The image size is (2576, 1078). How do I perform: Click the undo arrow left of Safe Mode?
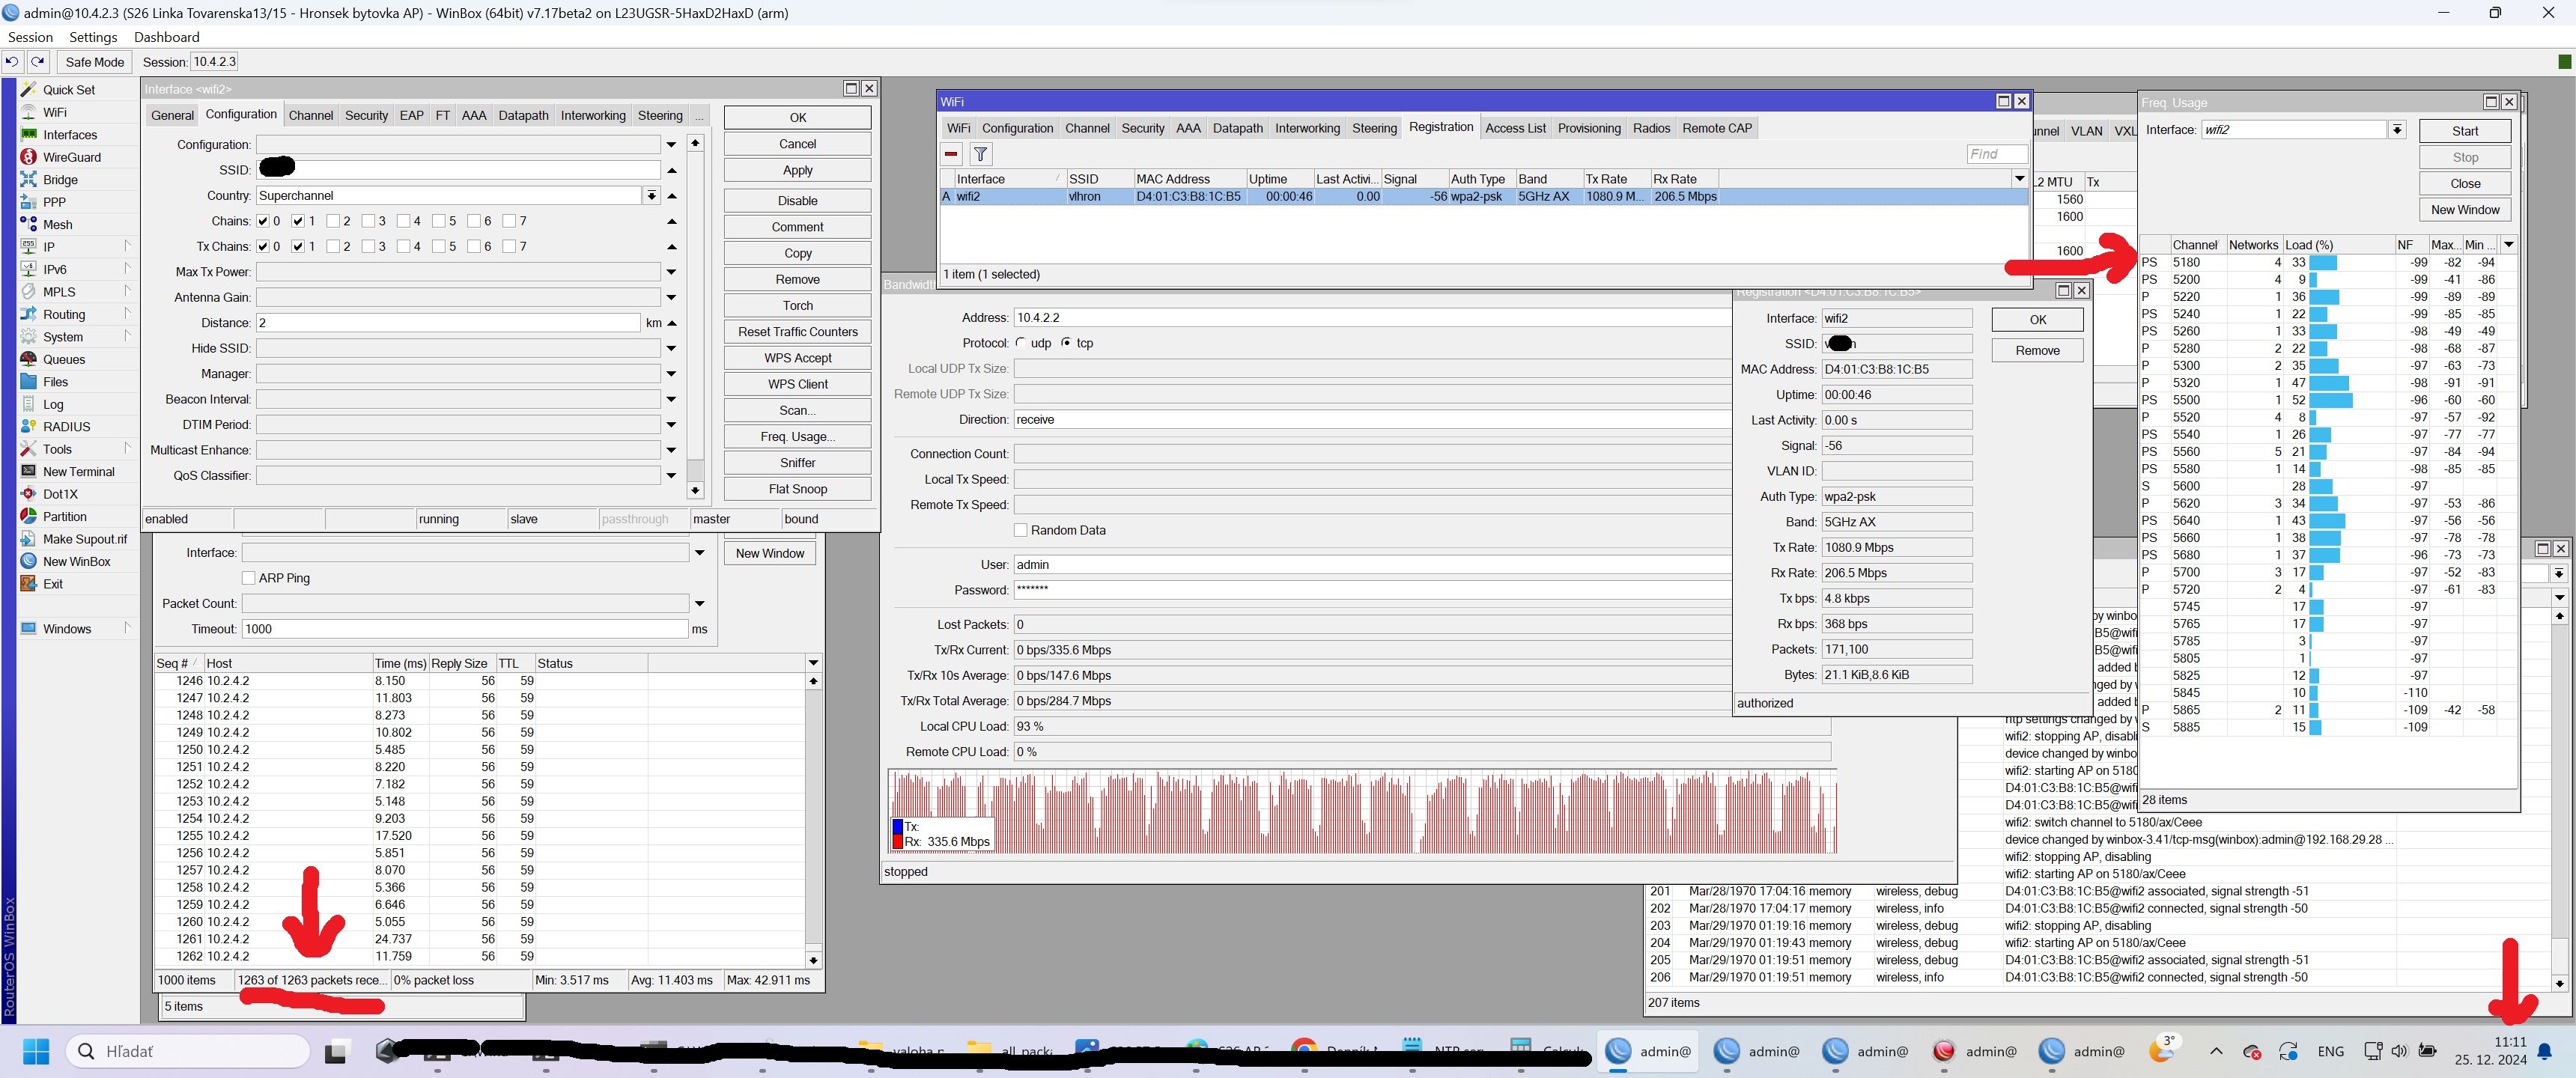(x=11, y=61)
